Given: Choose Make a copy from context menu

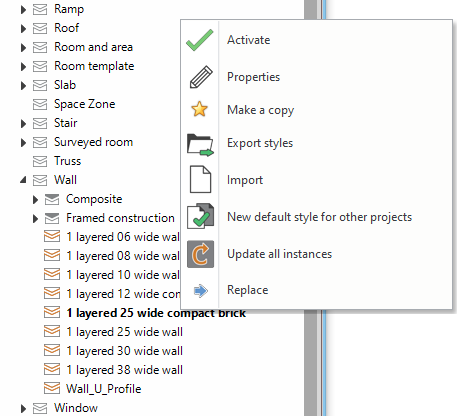Looking at the screenshot, I should [x=260, y=110].
